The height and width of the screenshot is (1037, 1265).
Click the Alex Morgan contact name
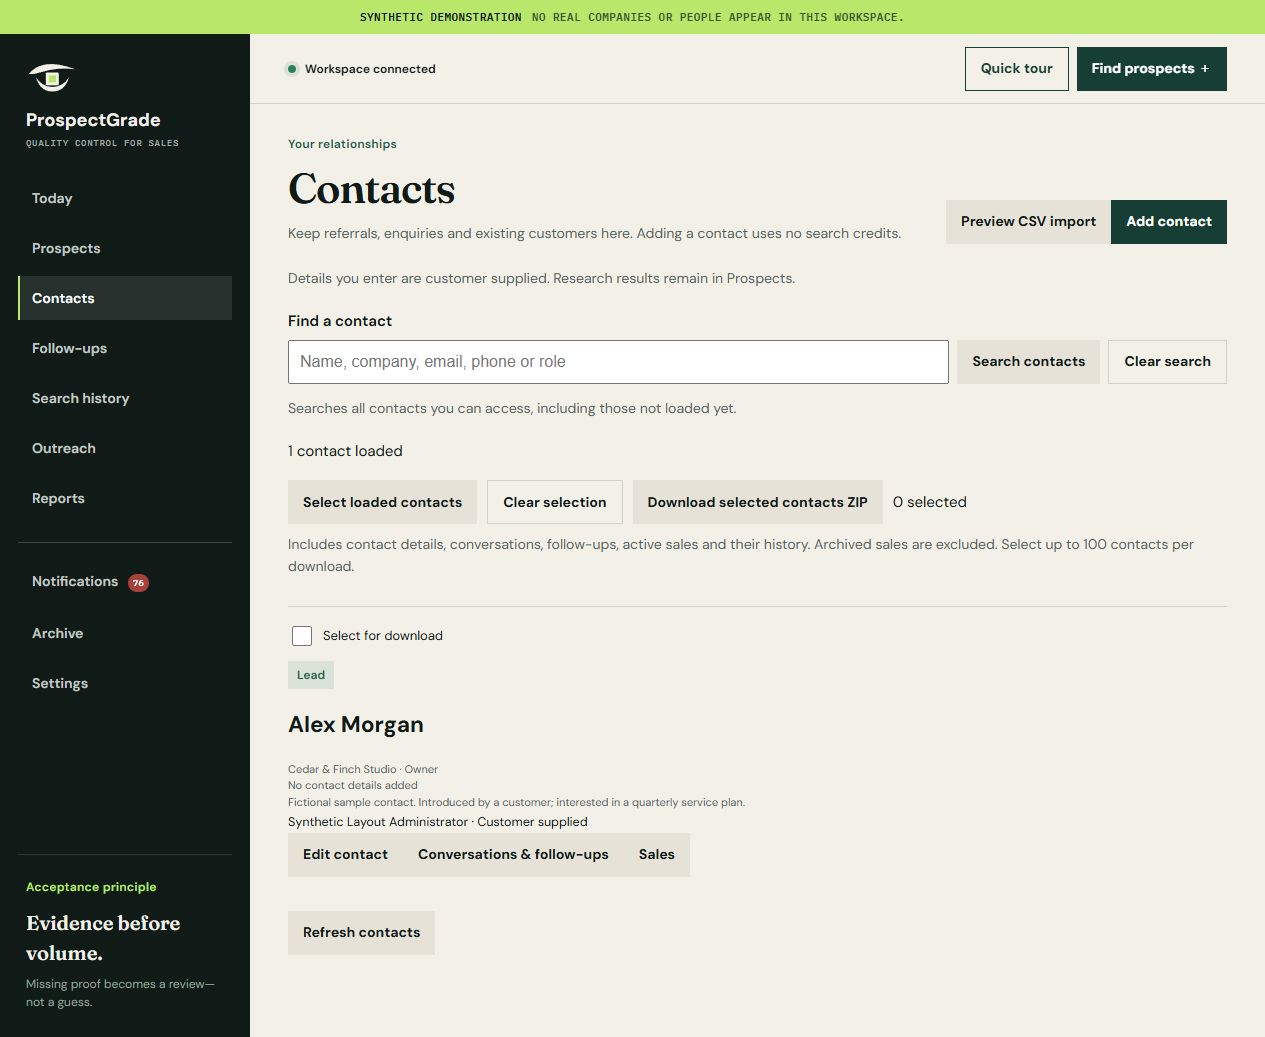tap(356, 725)
